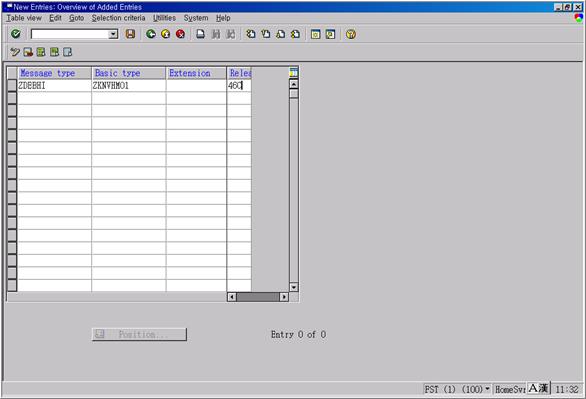The height and width of the screenshot is (399, 586).
Task: Open the Edit menu
Action: pyautogui.click(x=55, y=18)
